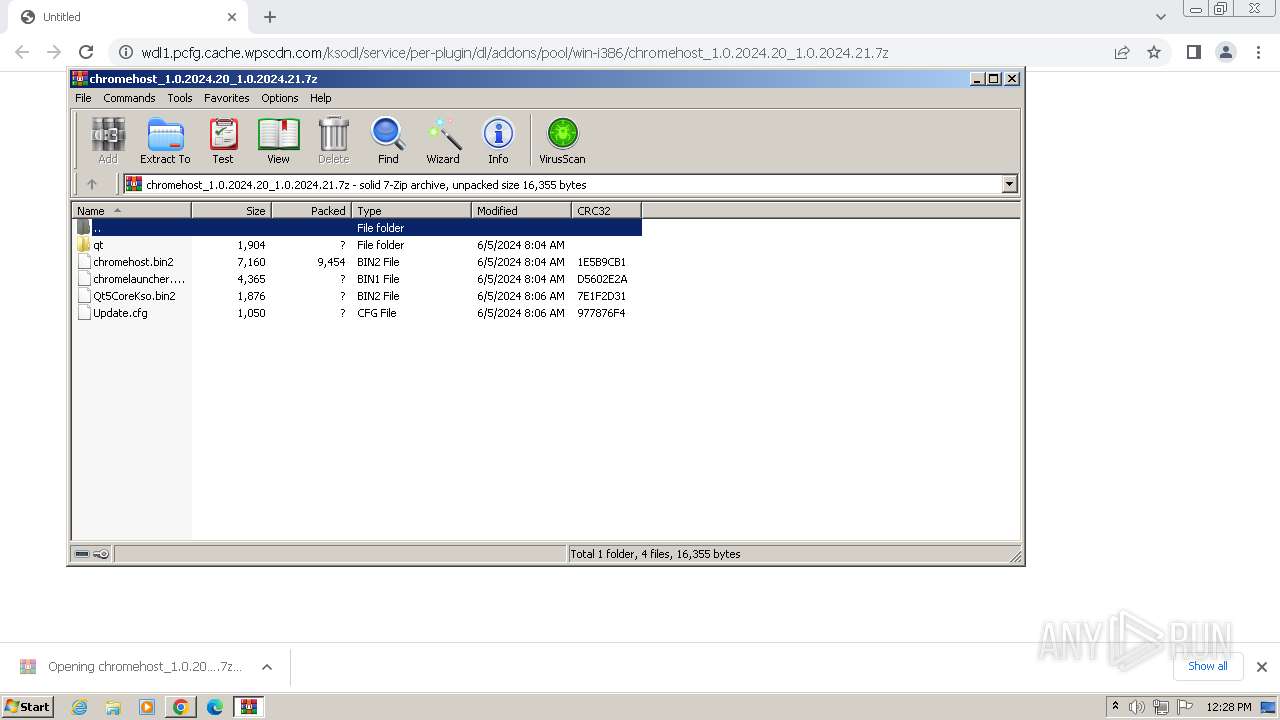Click the WinRAR taskbar button
This screenshot has height=720, width=1280.
249,707
